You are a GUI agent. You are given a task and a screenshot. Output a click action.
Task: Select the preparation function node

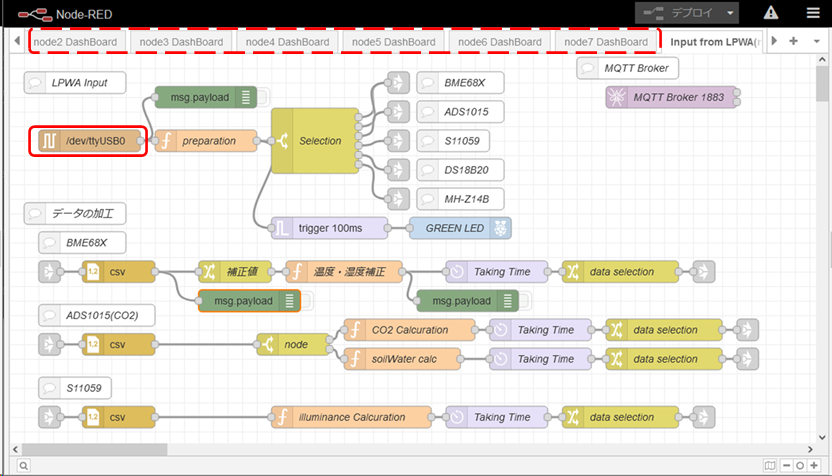pyautogui.click(x=207, y=141)
